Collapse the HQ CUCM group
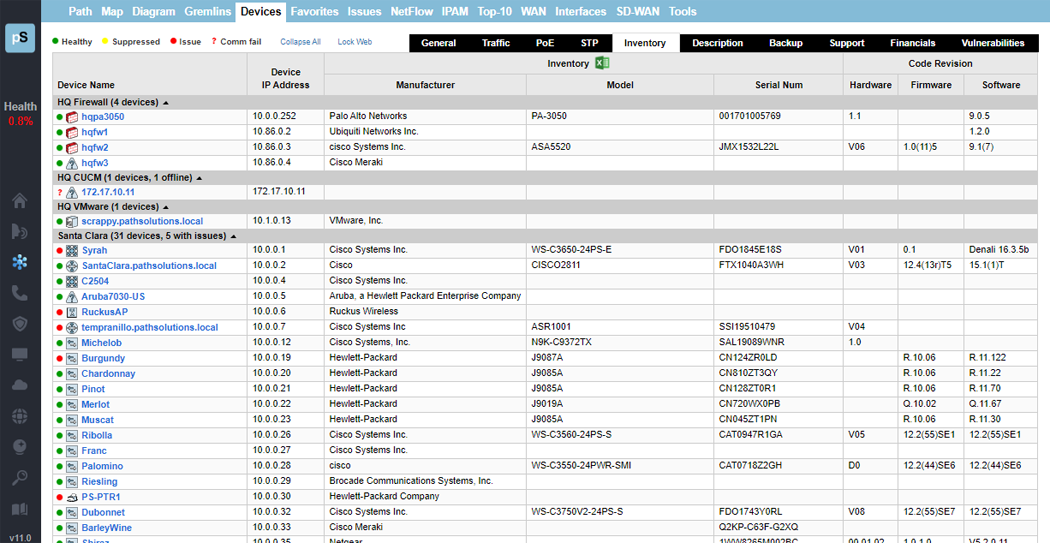Viewport: 1050px width, 543px height. [x=199, y=178]
